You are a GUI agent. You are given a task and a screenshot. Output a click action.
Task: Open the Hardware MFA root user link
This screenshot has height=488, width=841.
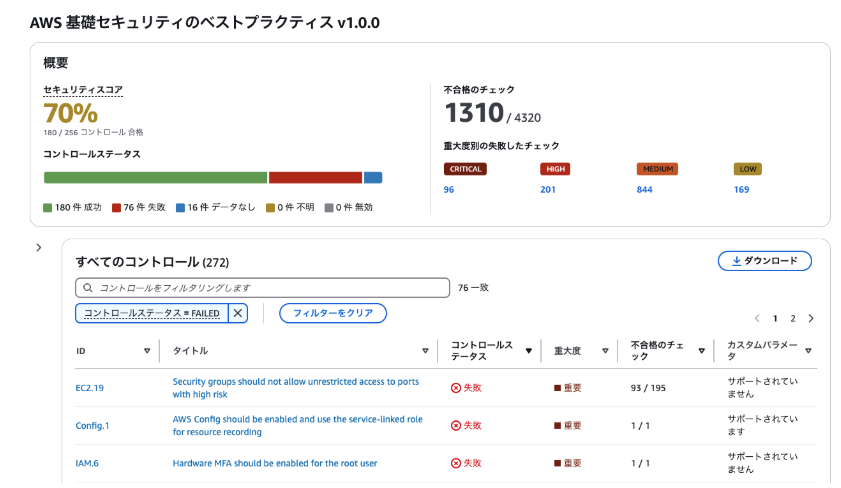(275, 463)
